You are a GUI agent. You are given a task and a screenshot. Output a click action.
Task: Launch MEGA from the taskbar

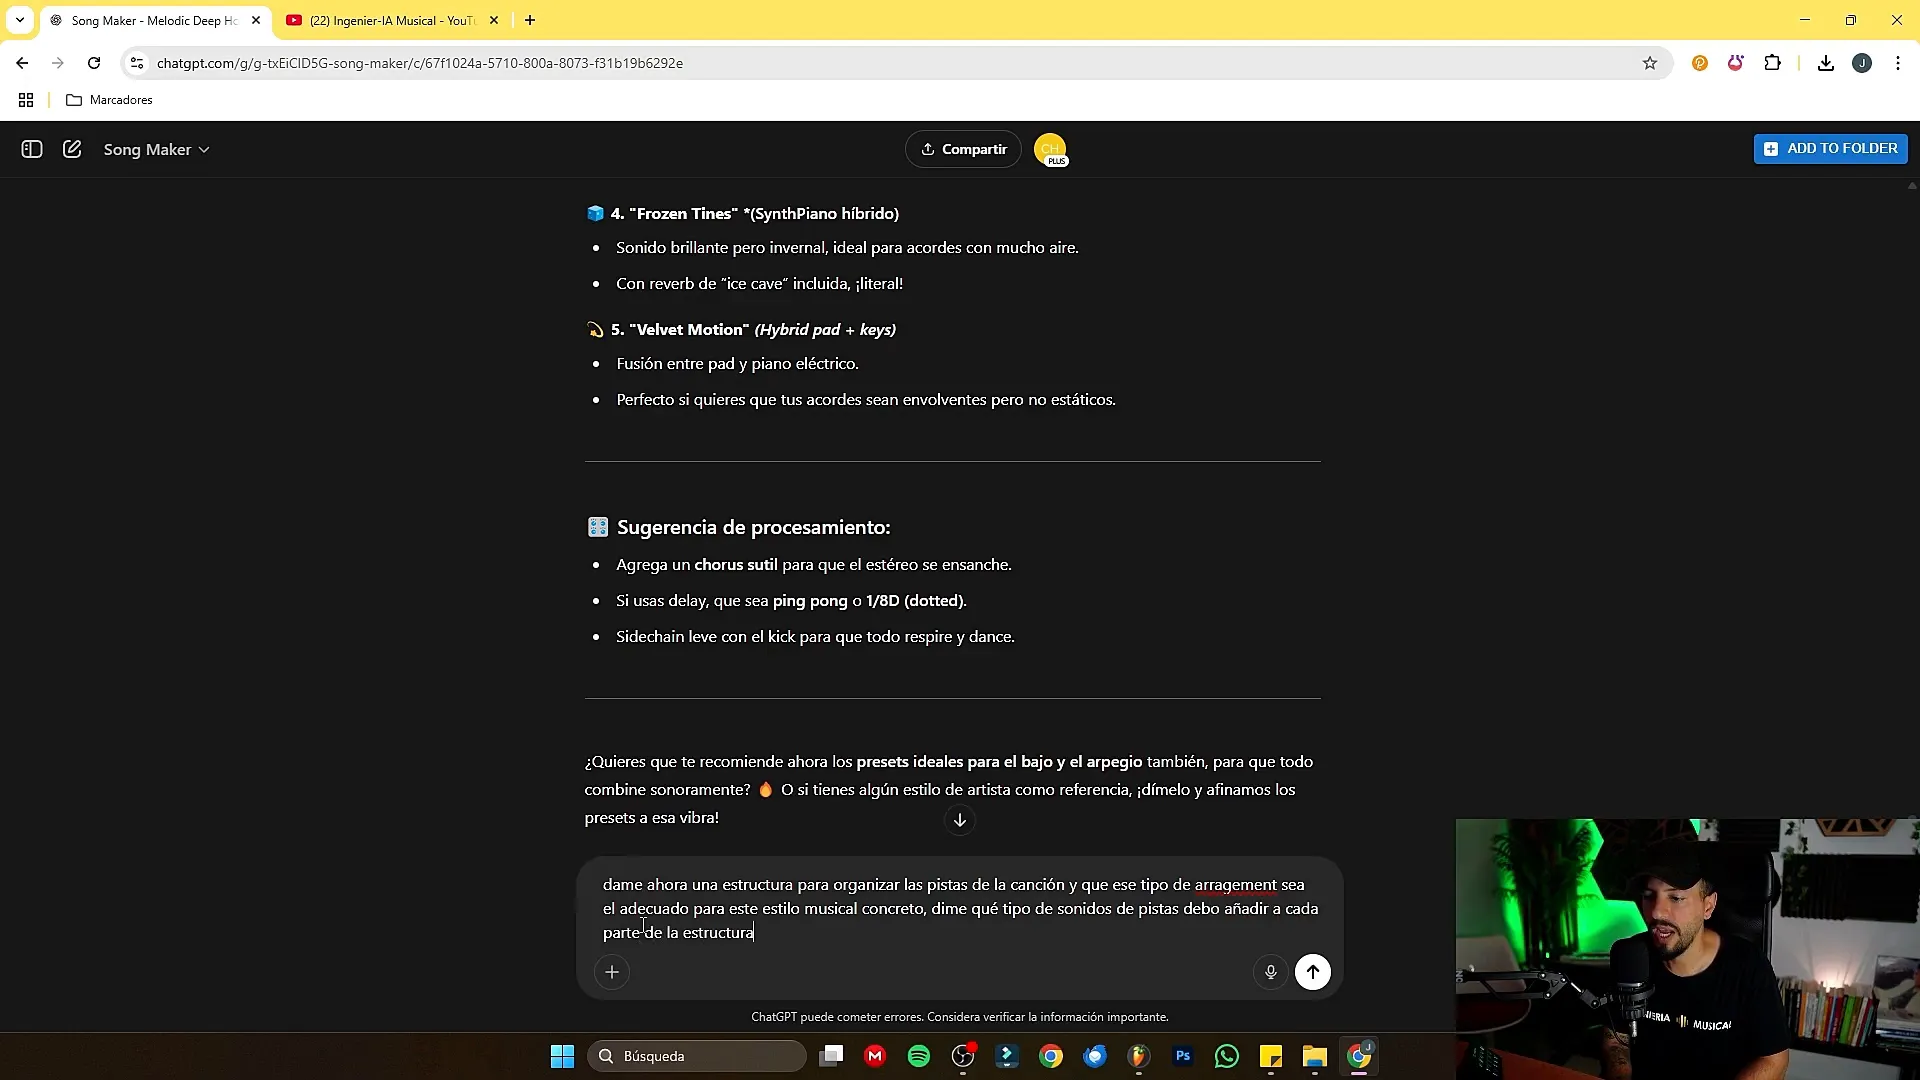coord(875,1056)
